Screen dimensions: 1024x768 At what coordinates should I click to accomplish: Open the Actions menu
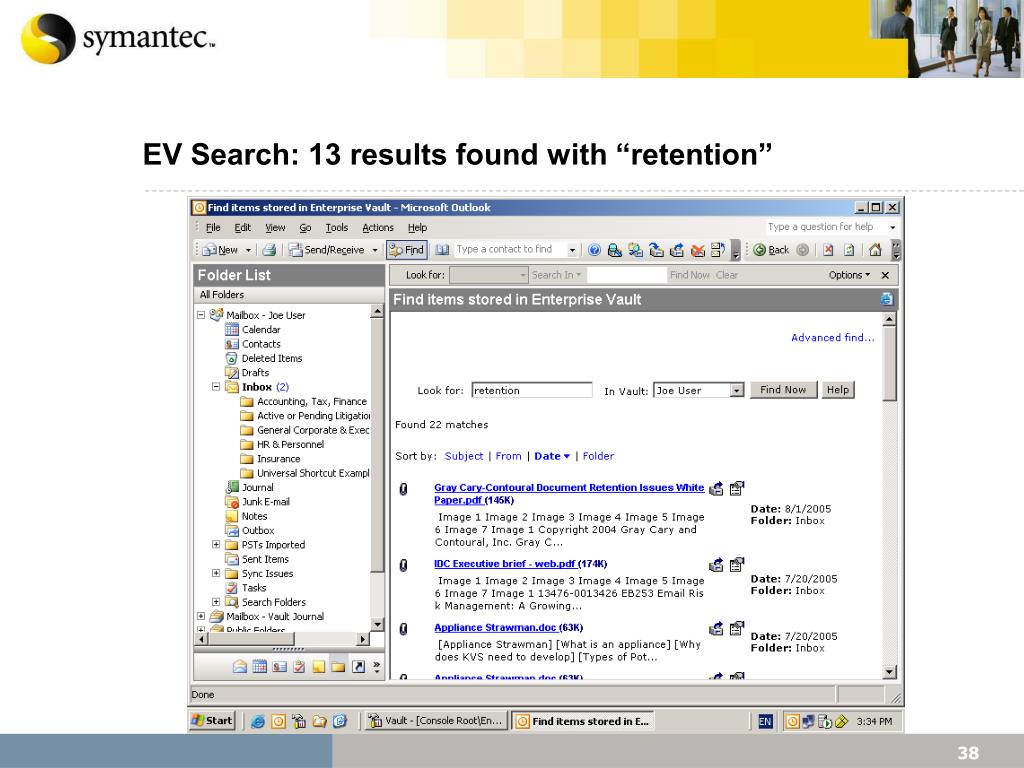coord(378,227)
